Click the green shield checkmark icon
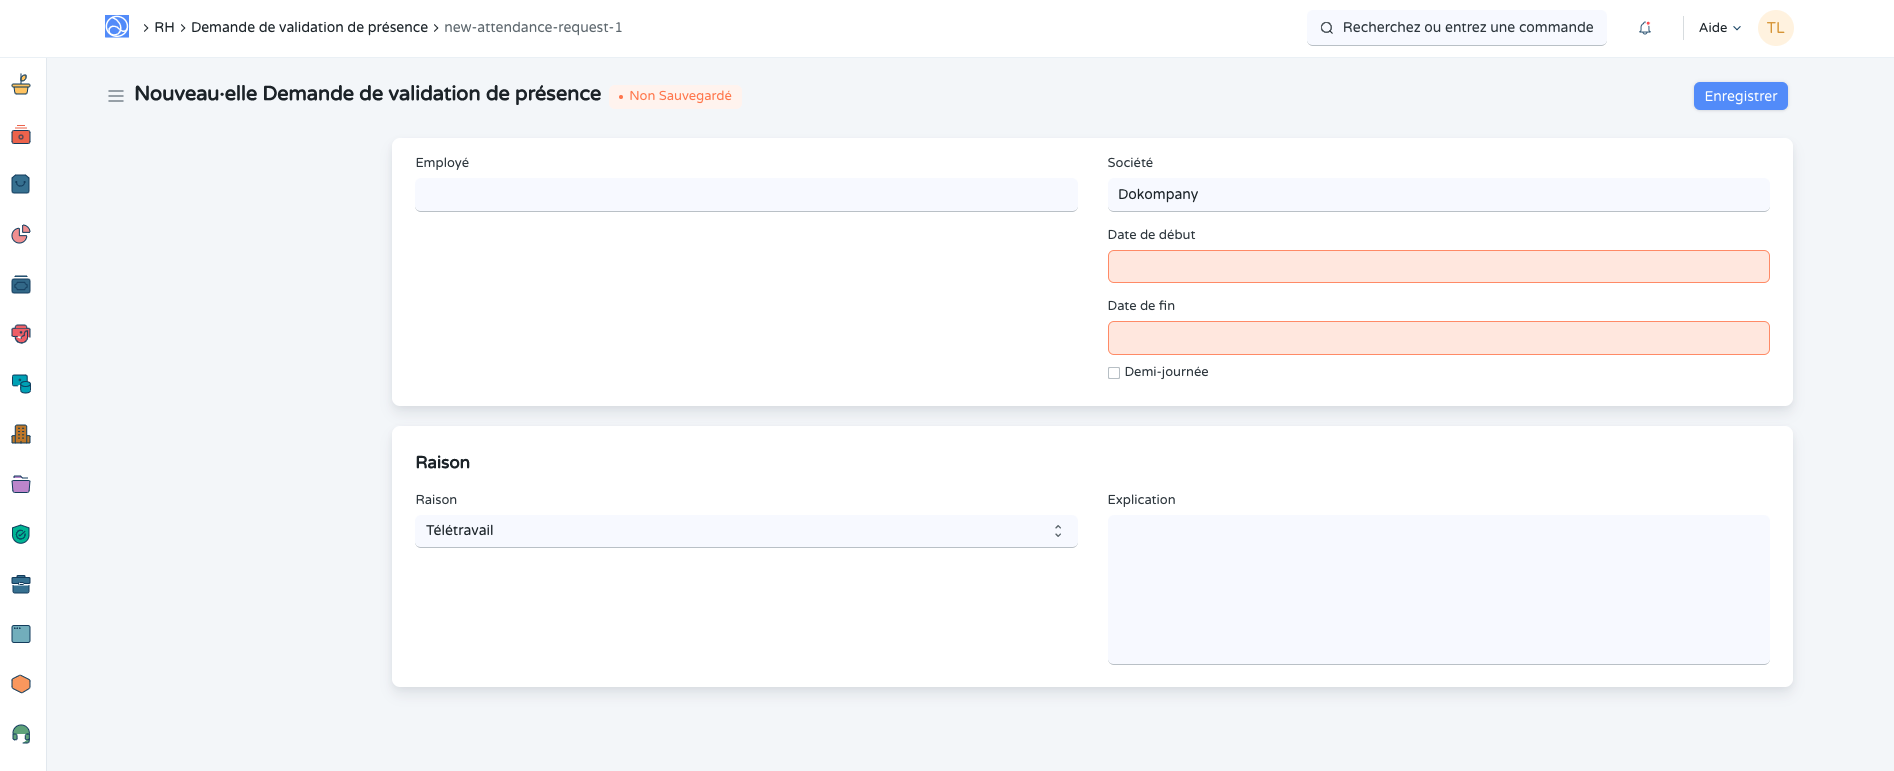This screenshot has width=1894, height=771. click(x=21, y=534)
